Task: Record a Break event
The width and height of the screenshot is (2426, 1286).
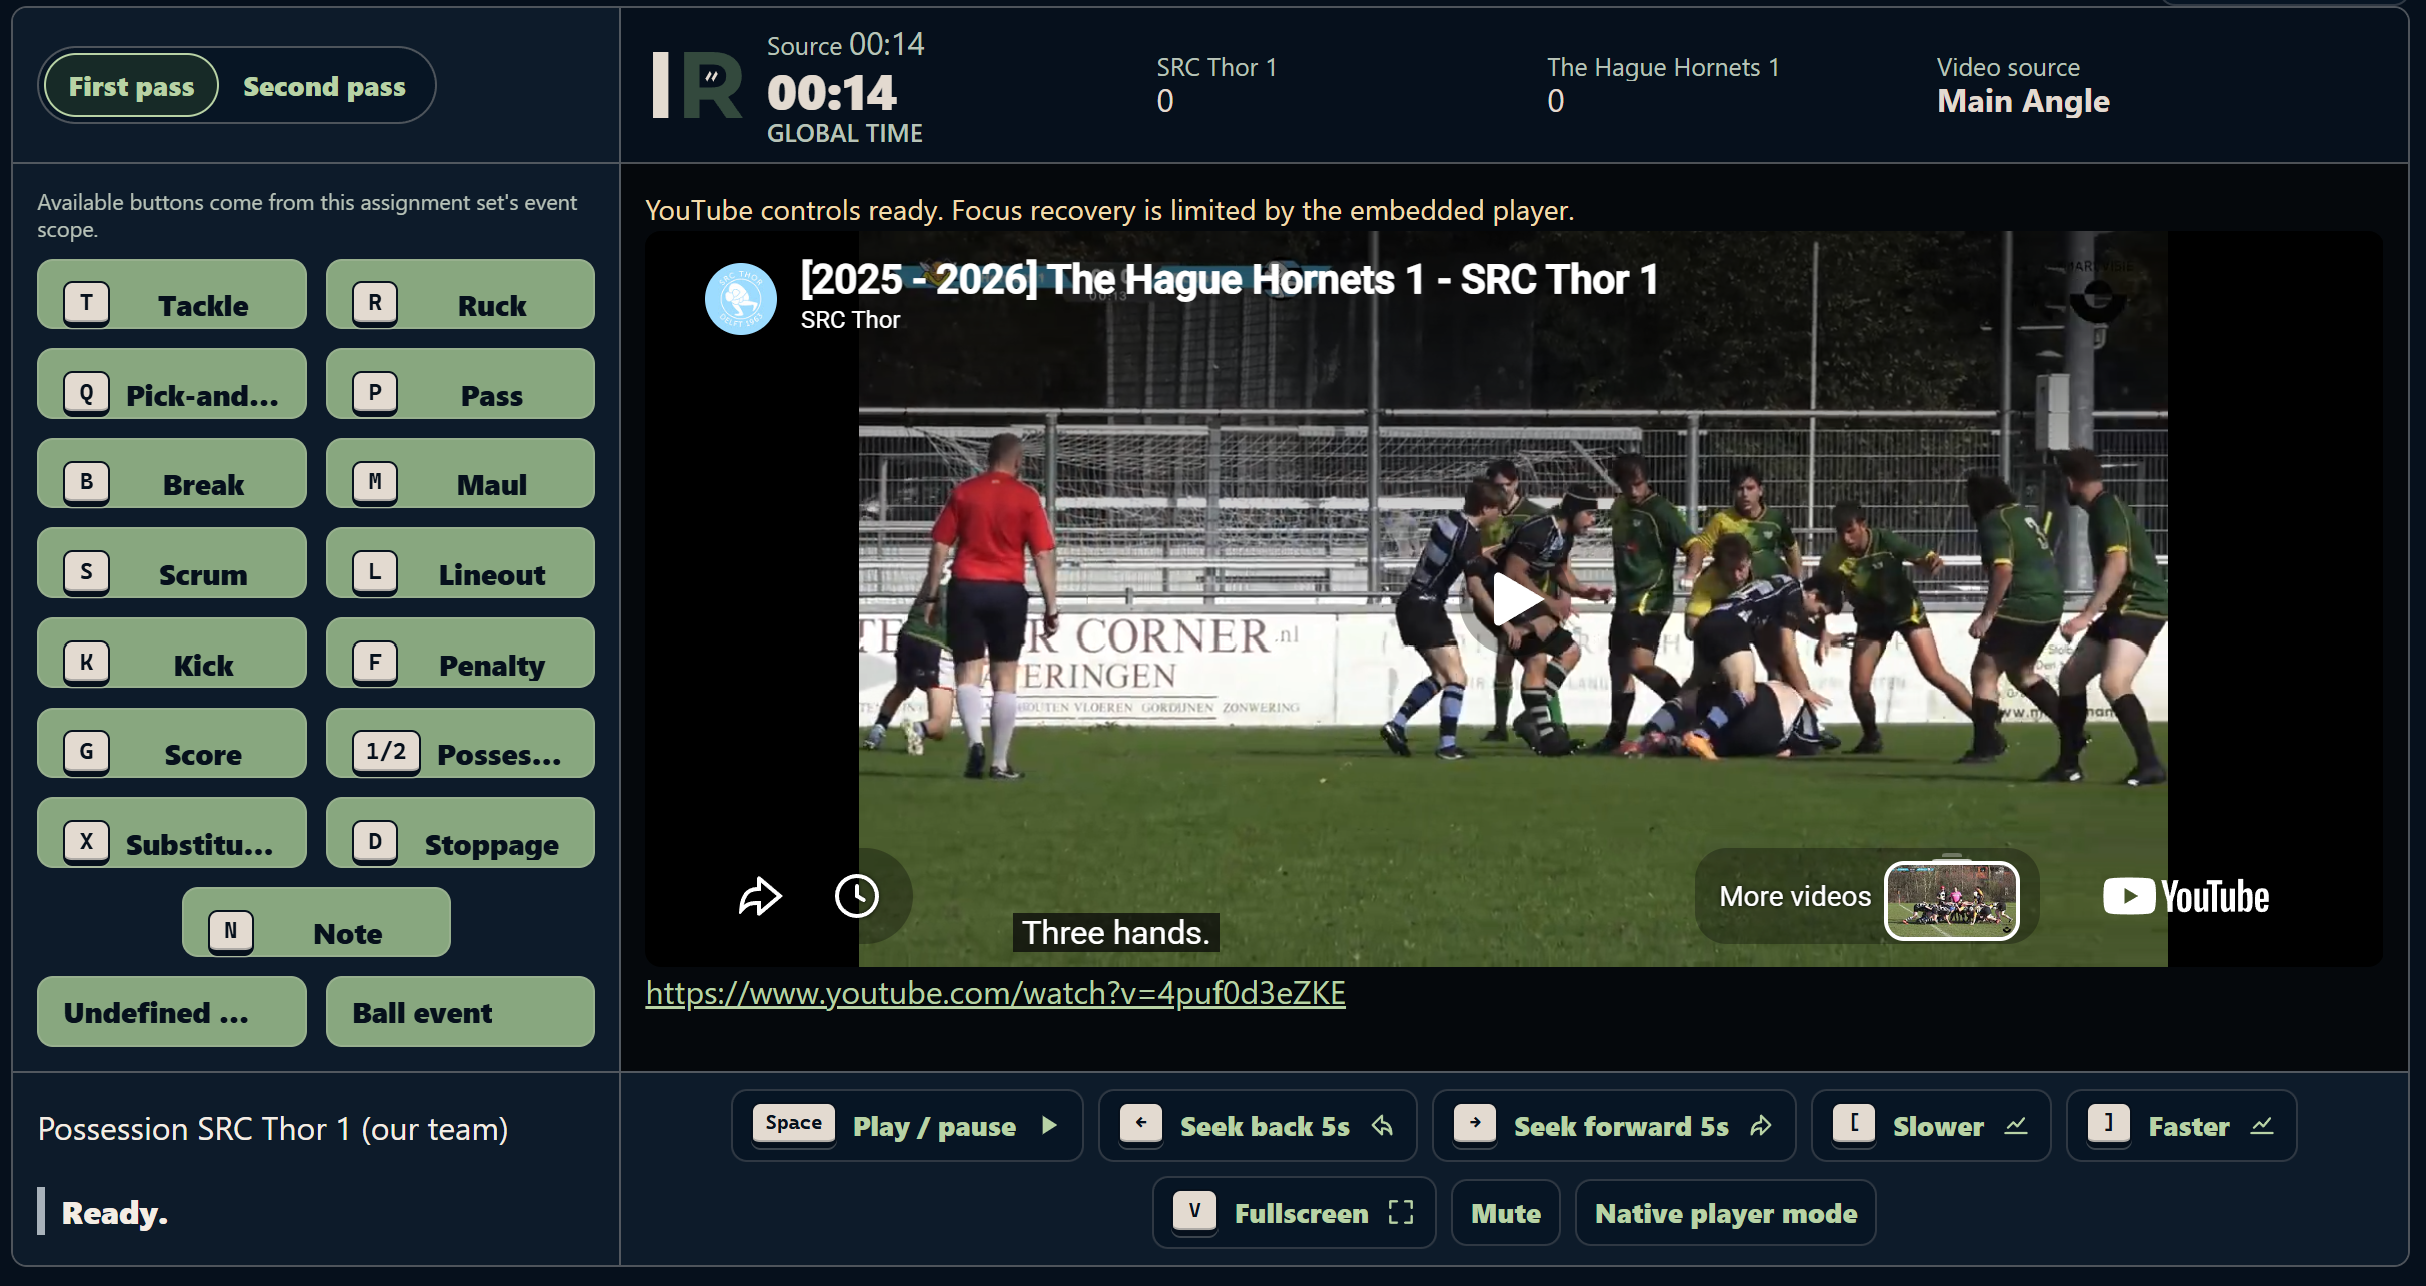Action: tap(172, 475)
